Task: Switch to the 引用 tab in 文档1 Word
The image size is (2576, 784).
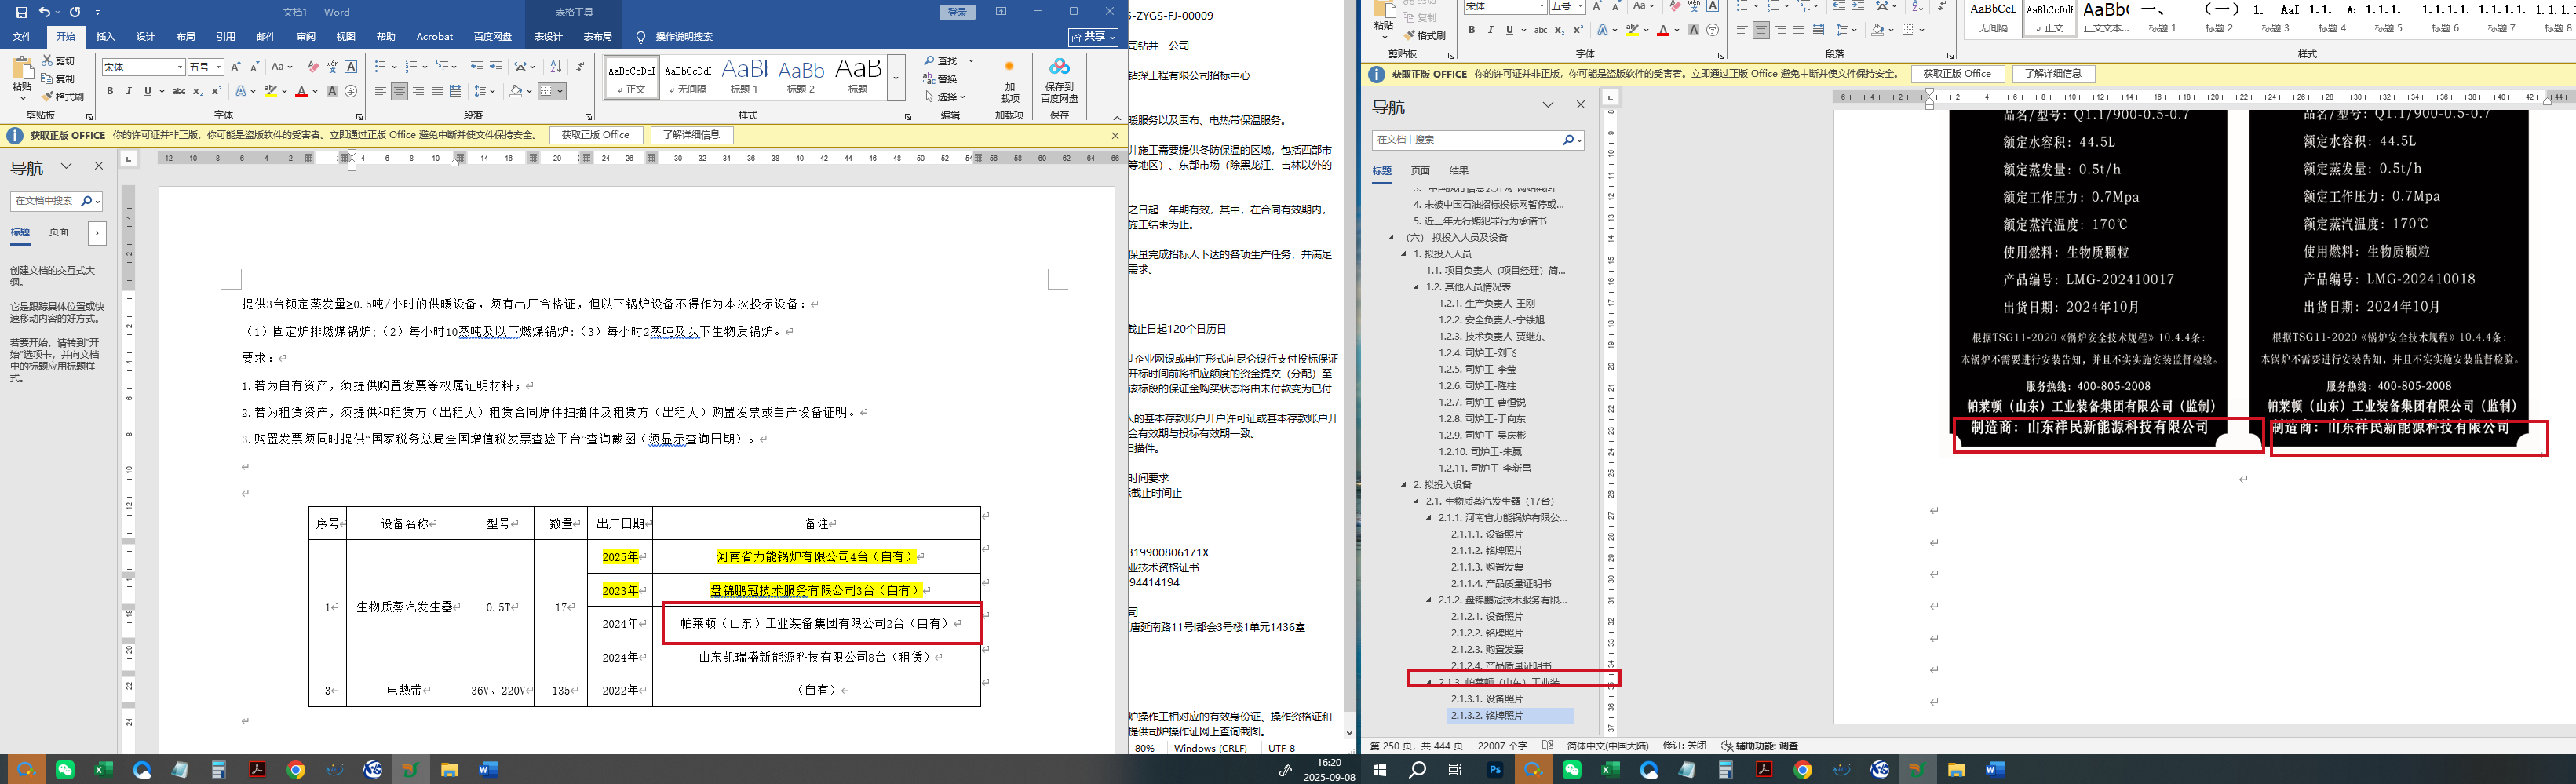Action: [x=226, y=37]
